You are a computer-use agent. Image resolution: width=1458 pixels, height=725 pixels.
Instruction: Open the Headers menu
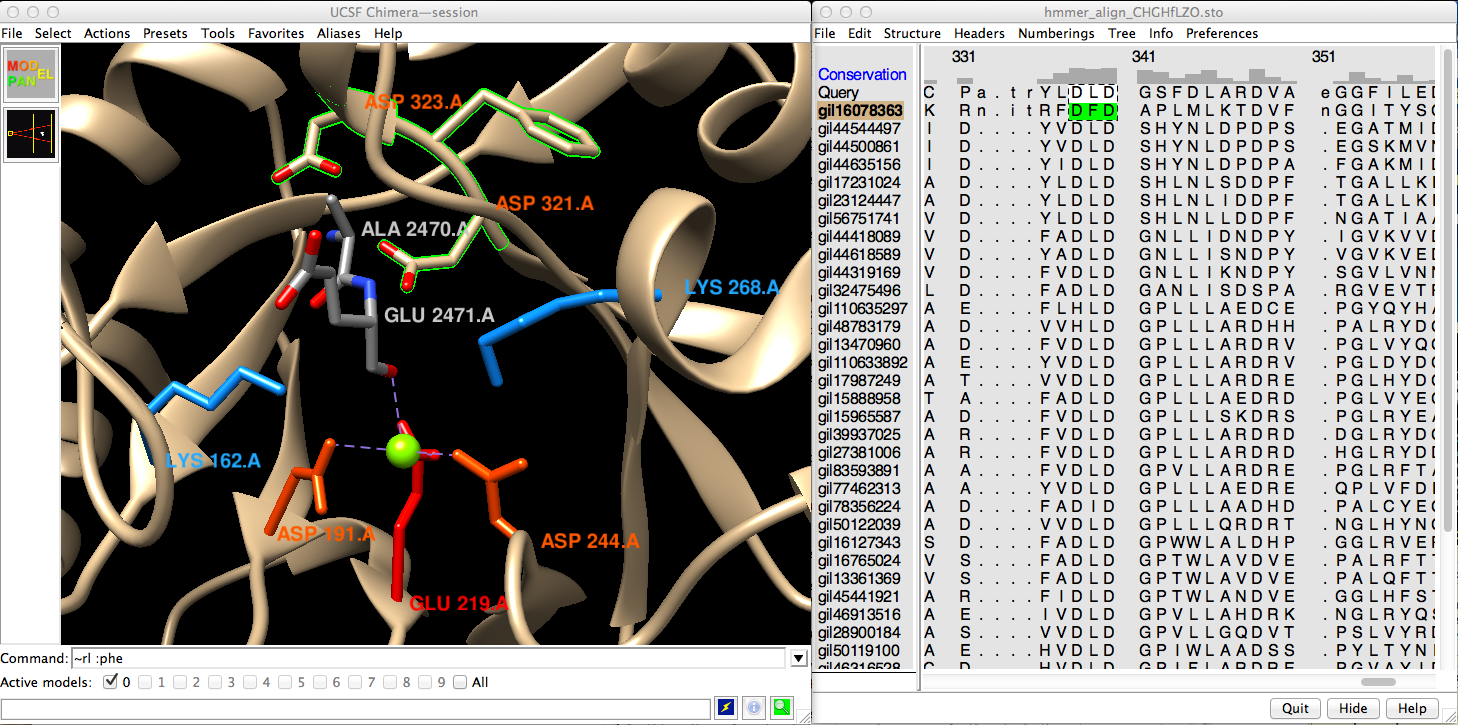click(979, 33)
